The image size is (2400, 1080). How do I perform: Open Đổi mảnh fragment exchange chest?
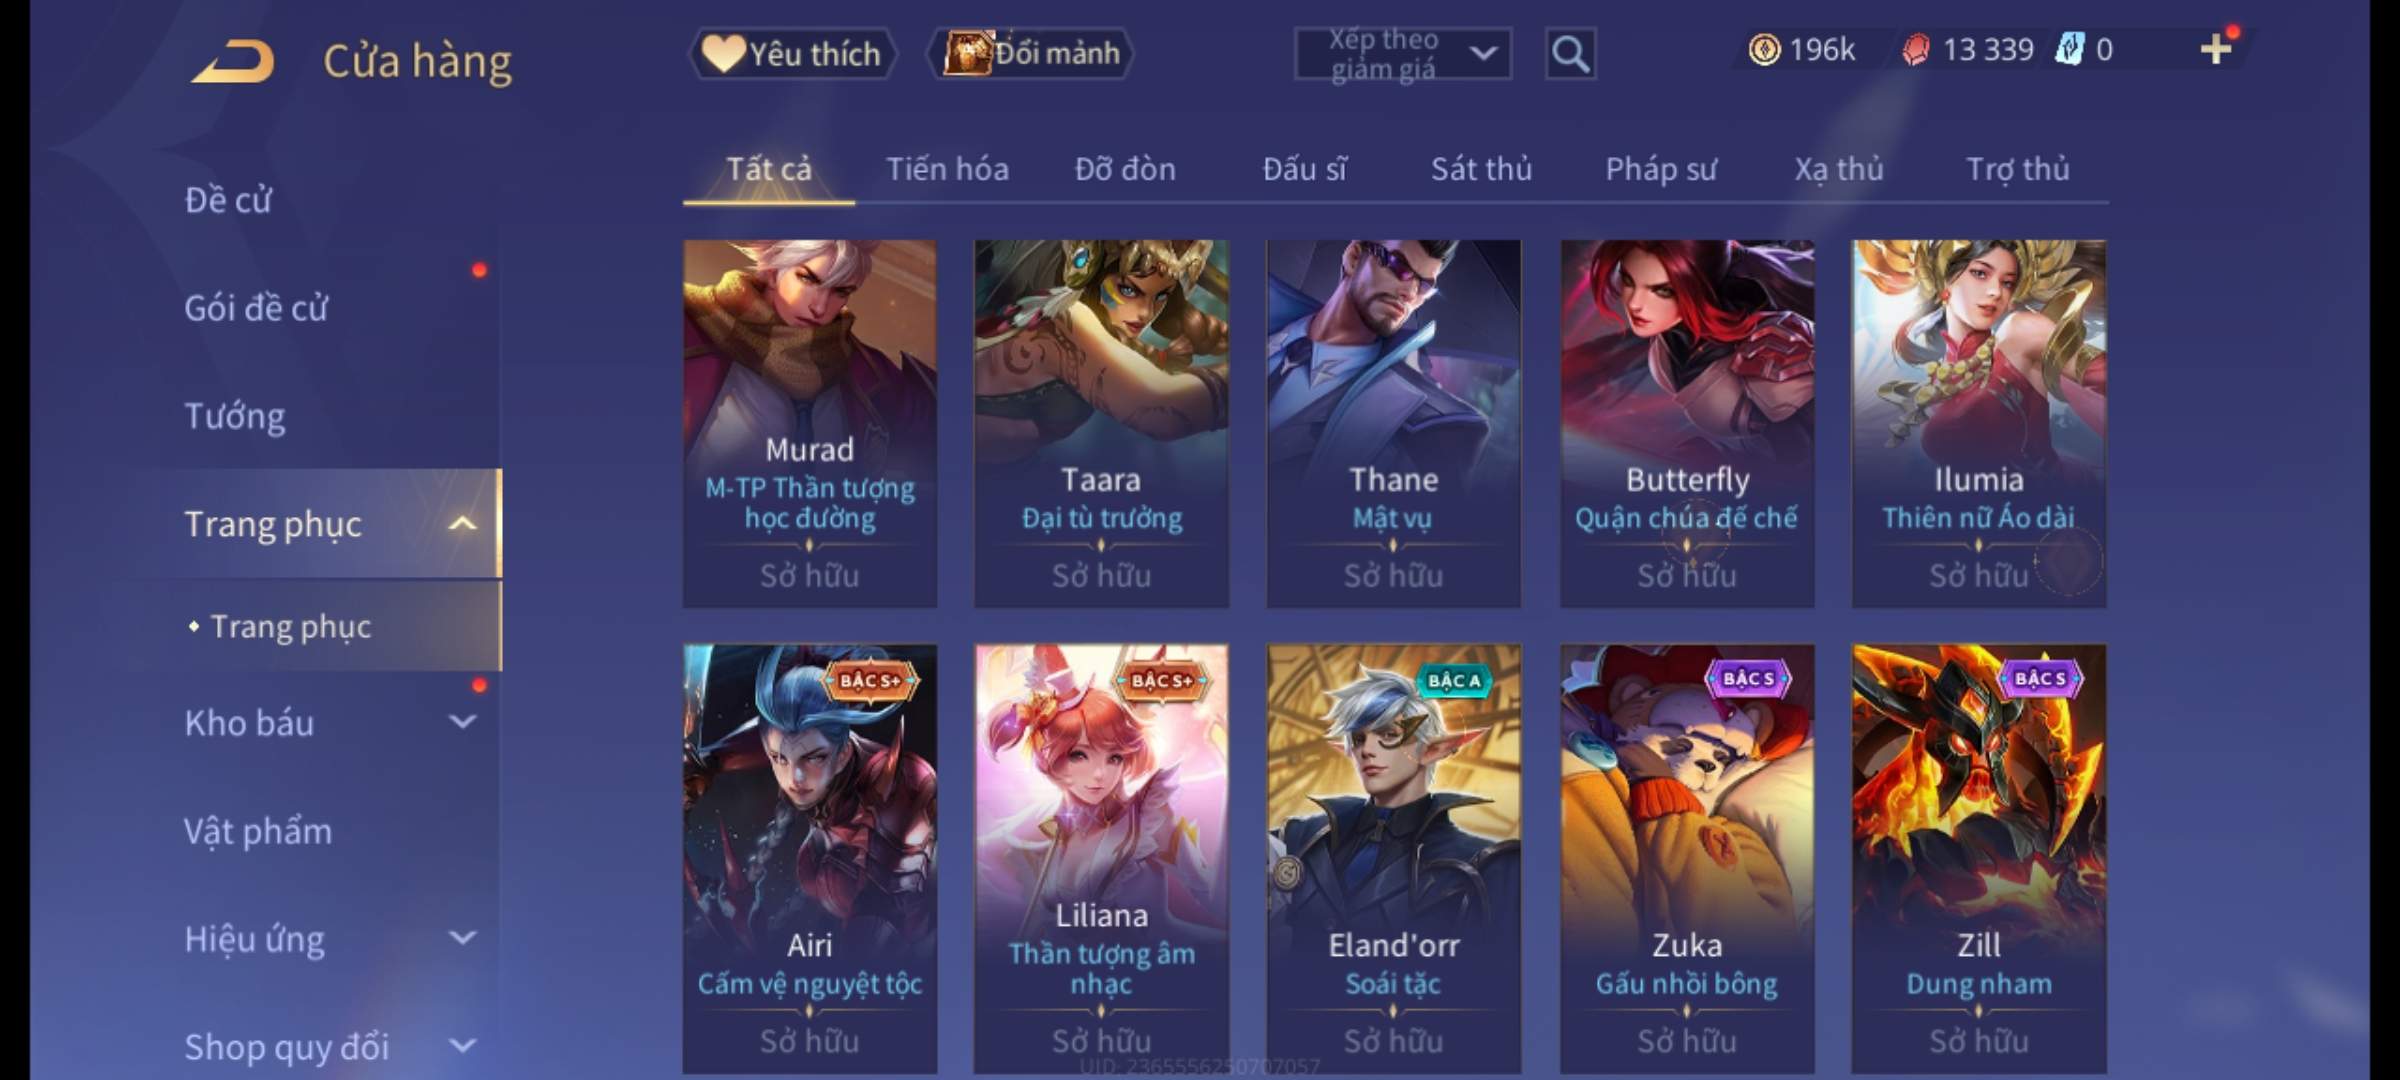click(1031, 53)
